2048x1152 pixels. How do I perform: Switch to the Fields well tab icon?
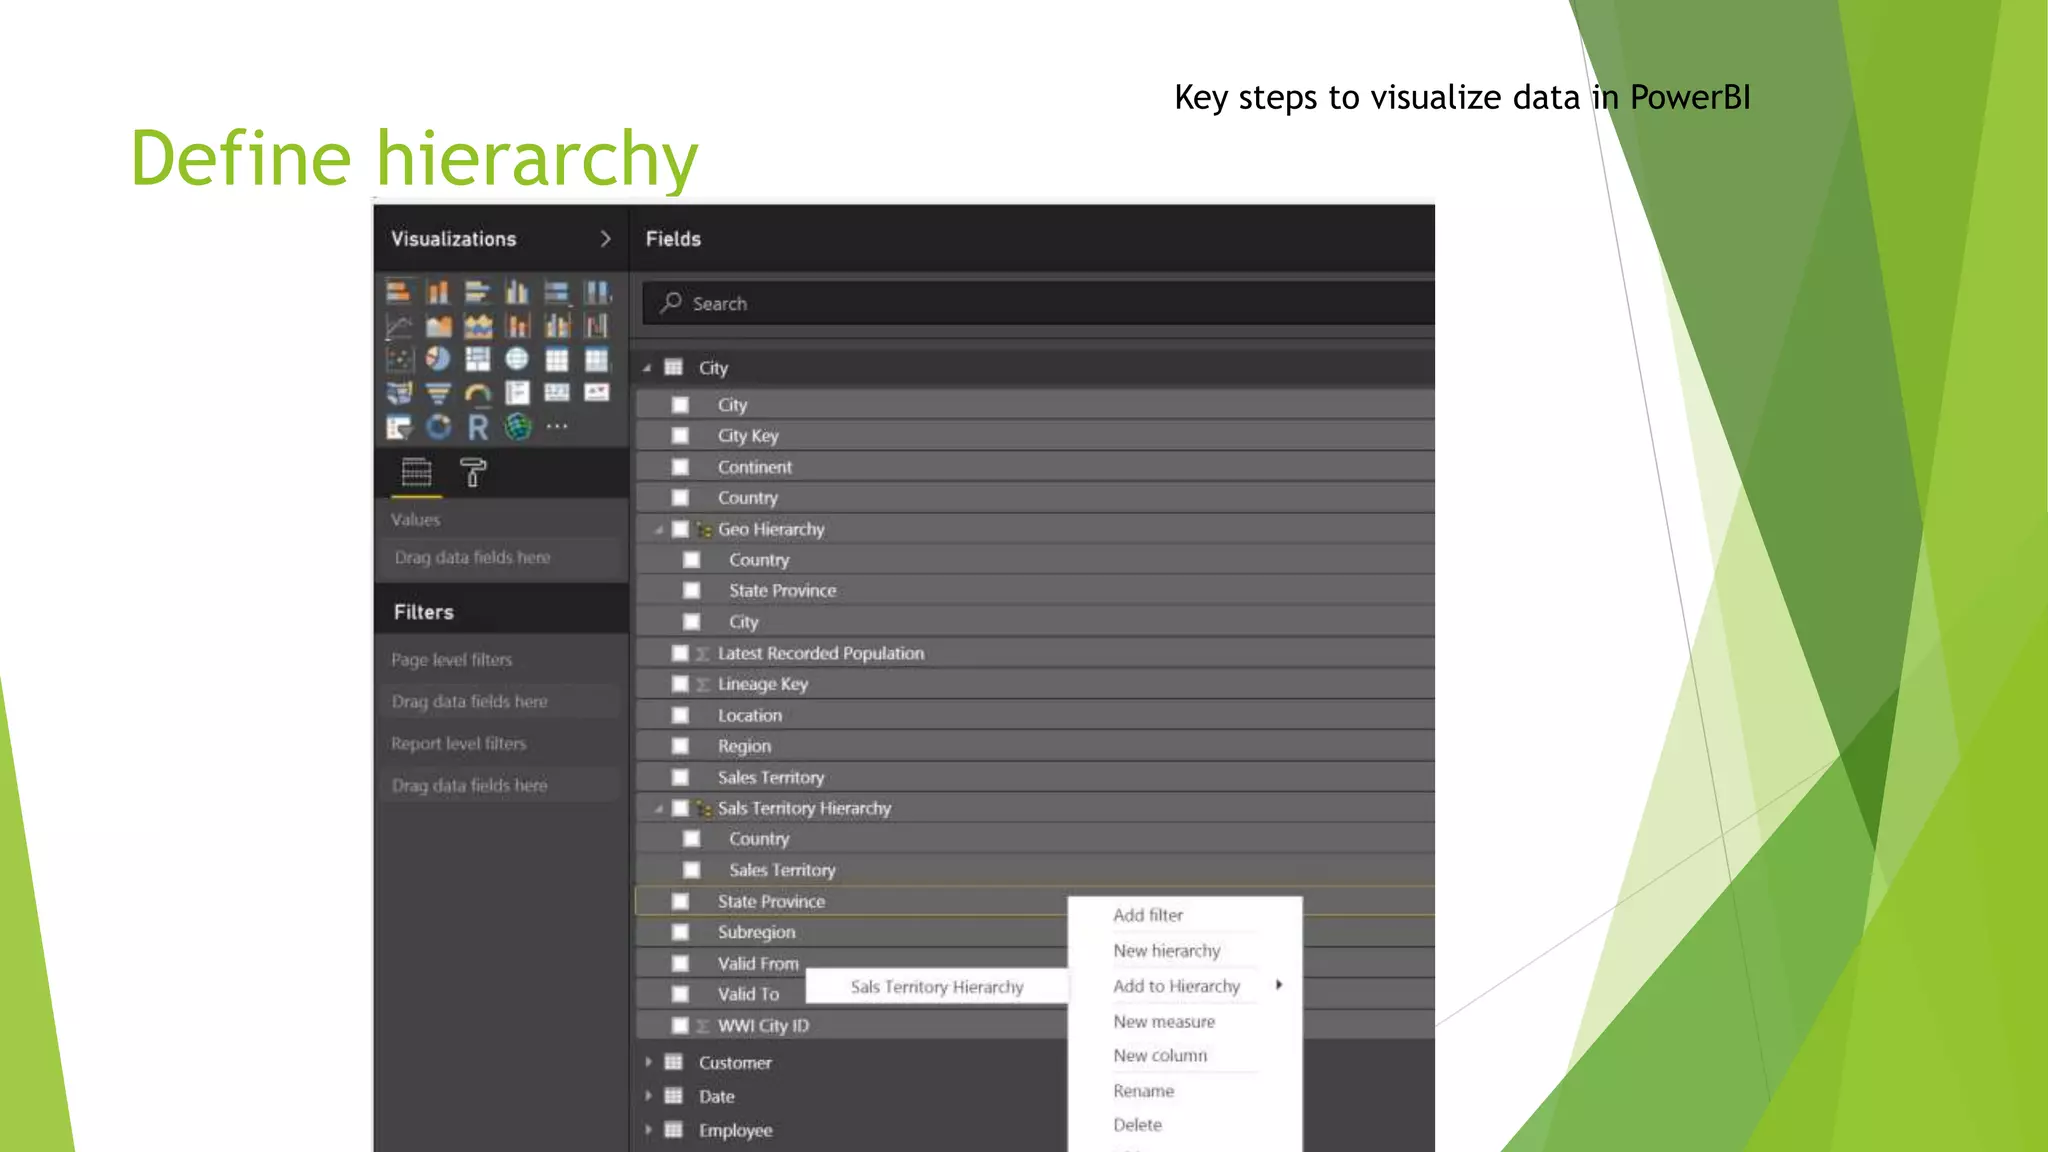(x=416, y=472)
